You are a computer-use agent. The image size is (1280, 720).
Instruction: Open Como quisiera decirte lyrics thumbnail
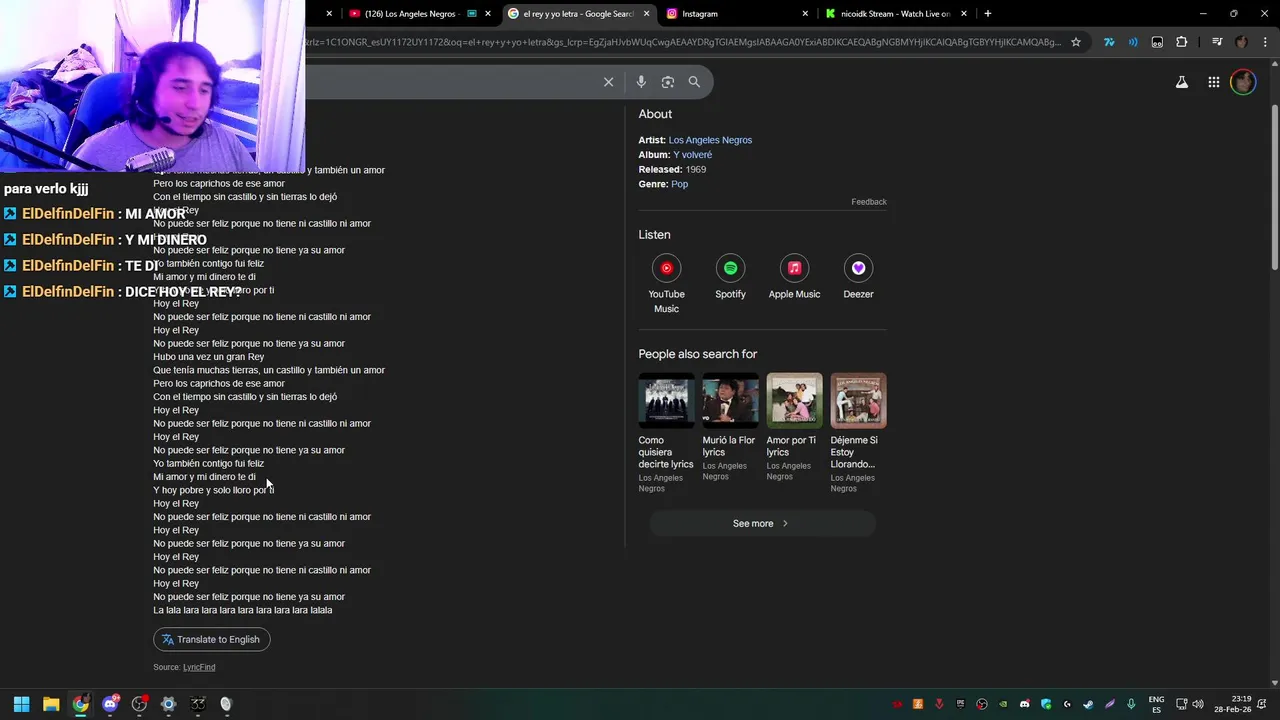(666, 400)
